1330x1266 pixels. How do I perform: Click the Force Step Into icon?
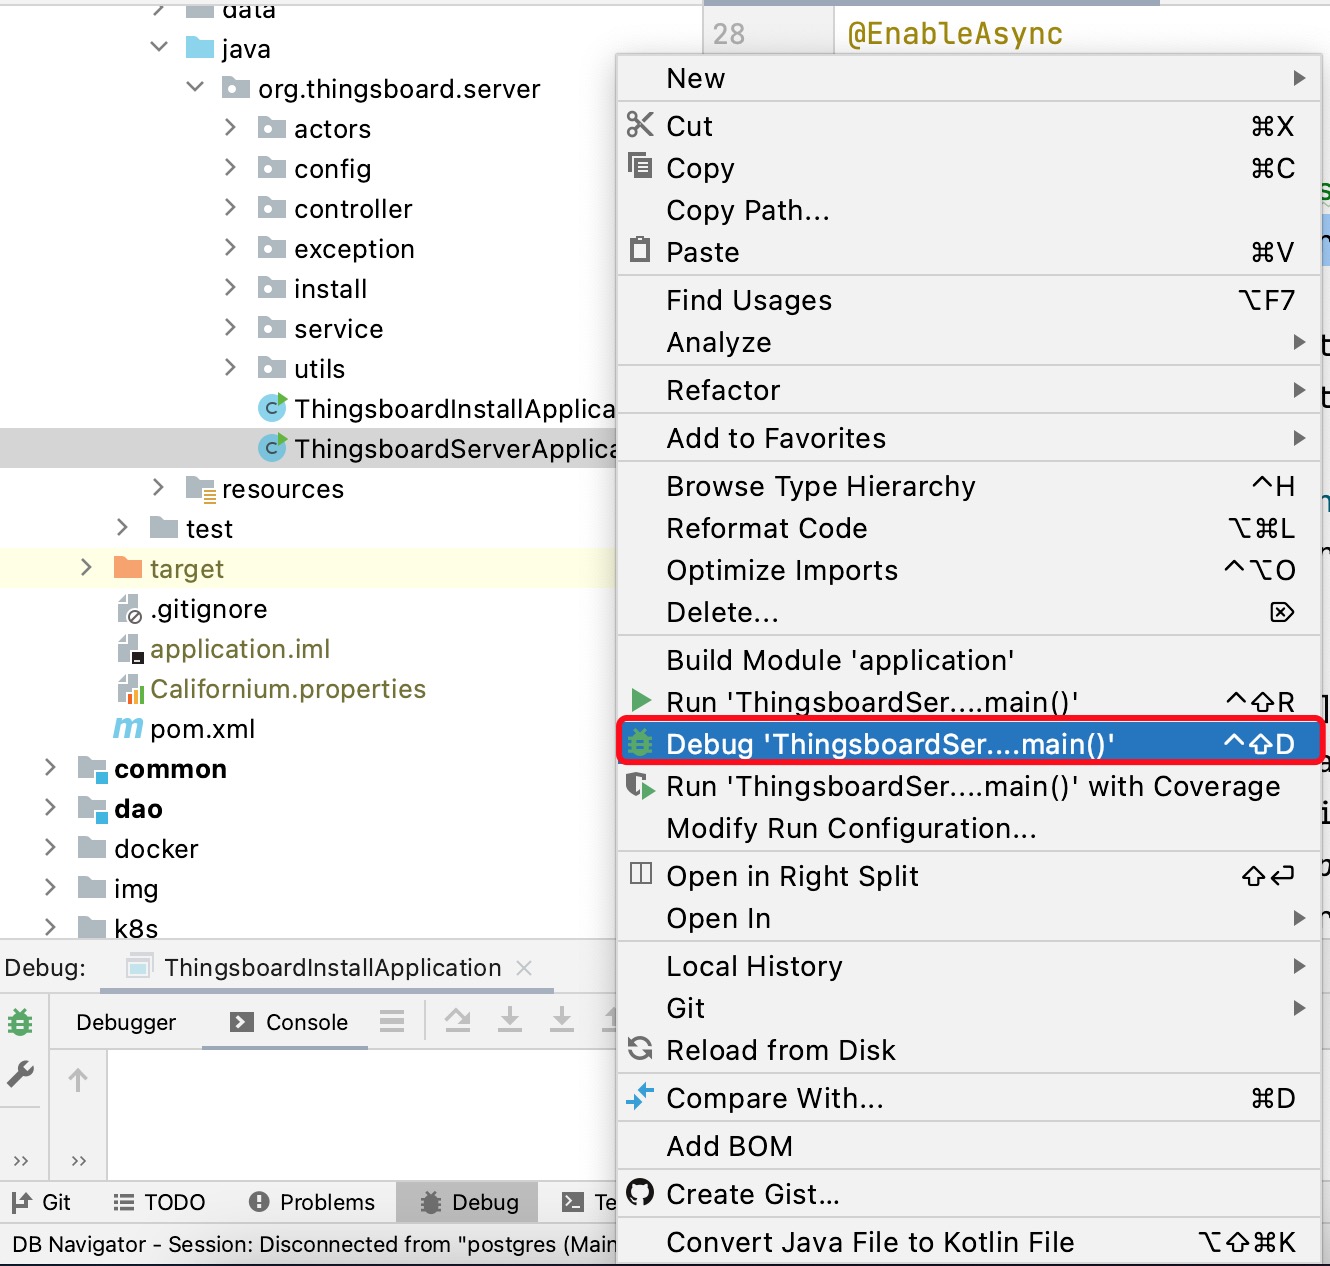562,1020
